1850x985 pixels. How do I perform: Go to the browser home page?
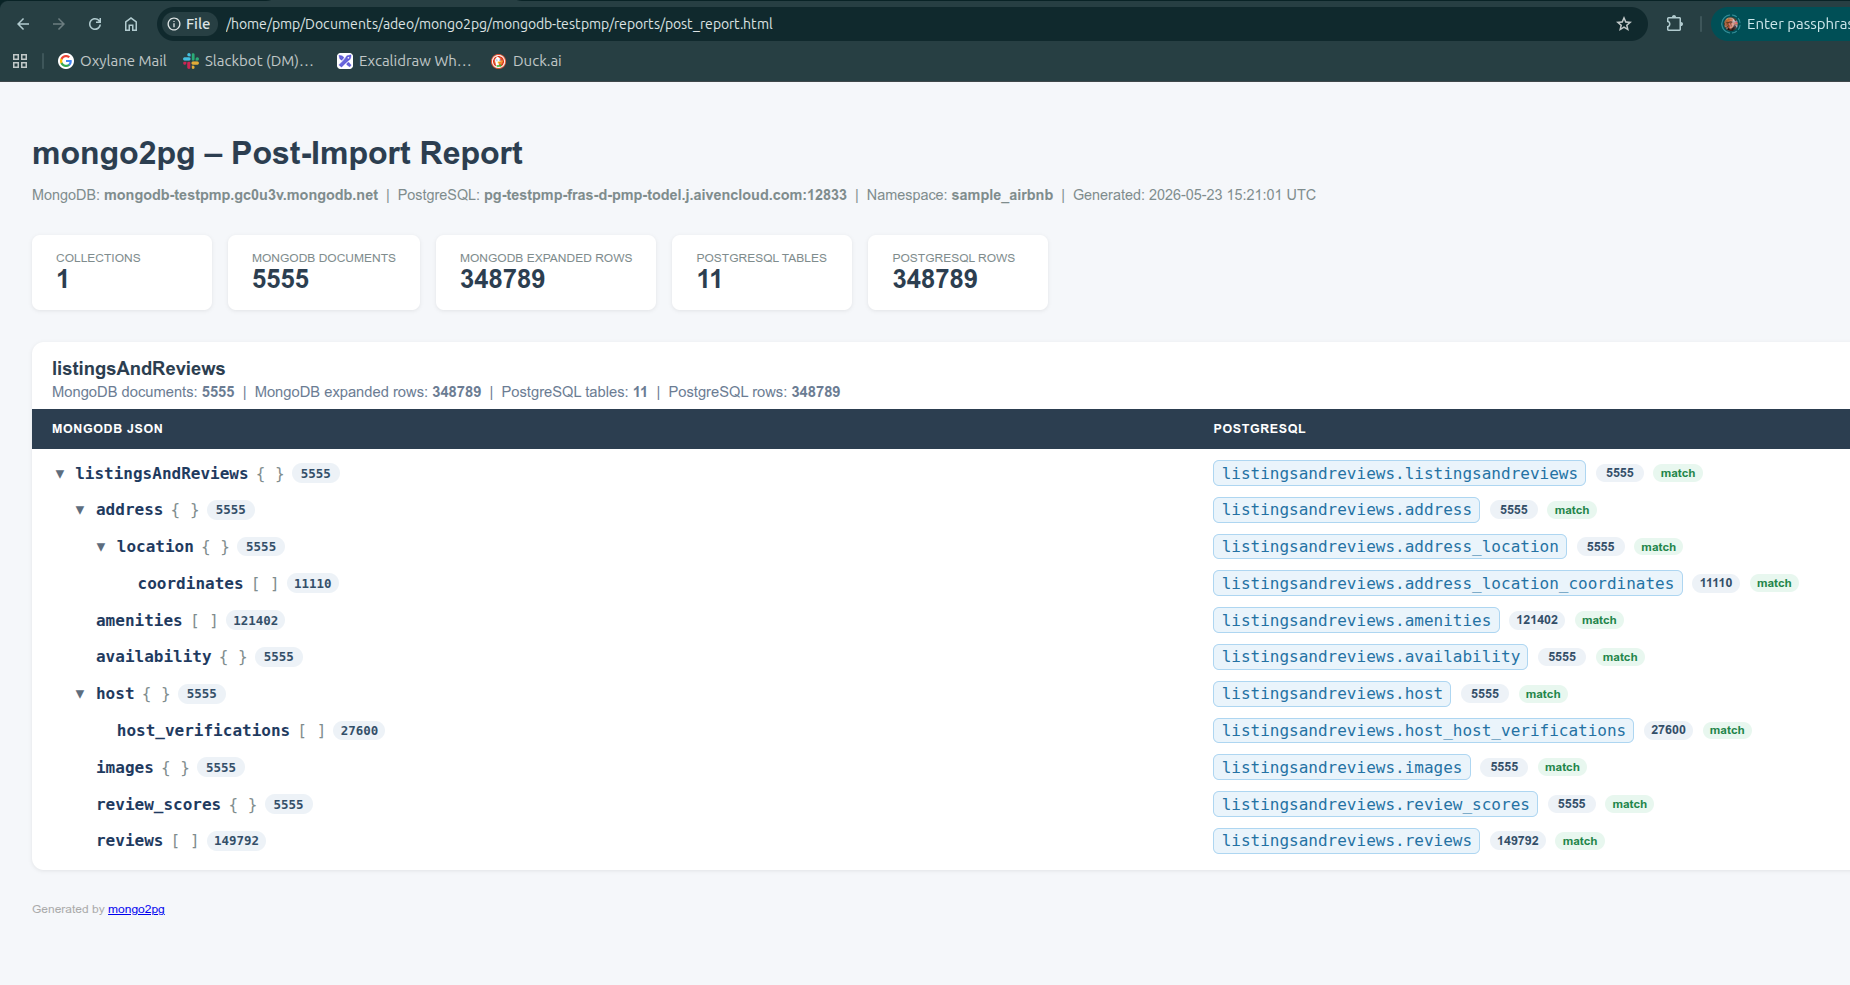[x=131, y=24]
